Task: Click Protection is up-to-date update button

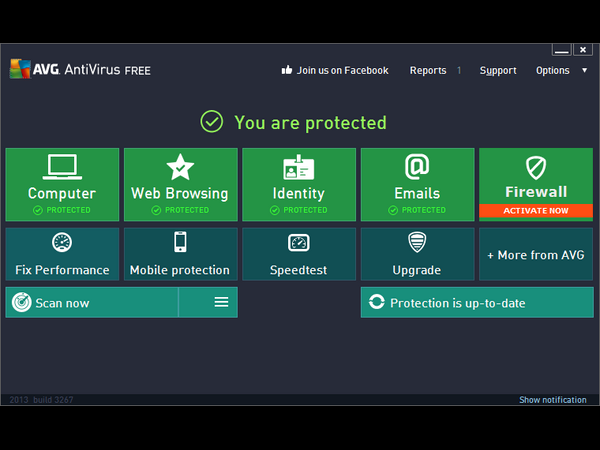Action: coord(477,302)
